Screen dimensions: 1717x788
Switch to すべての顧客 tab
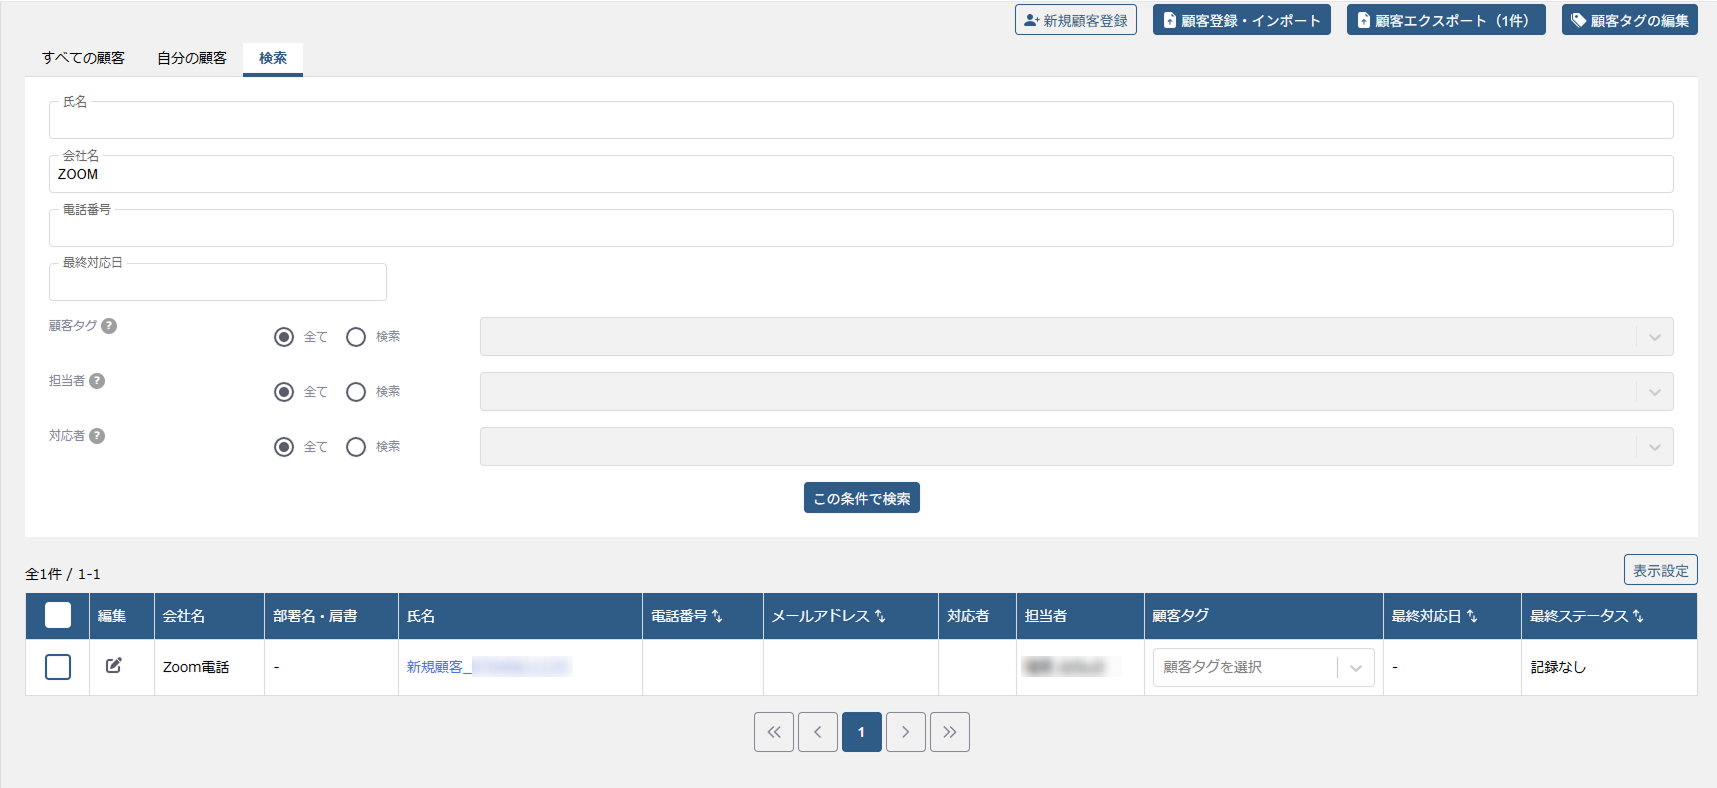tap(83, 58)
